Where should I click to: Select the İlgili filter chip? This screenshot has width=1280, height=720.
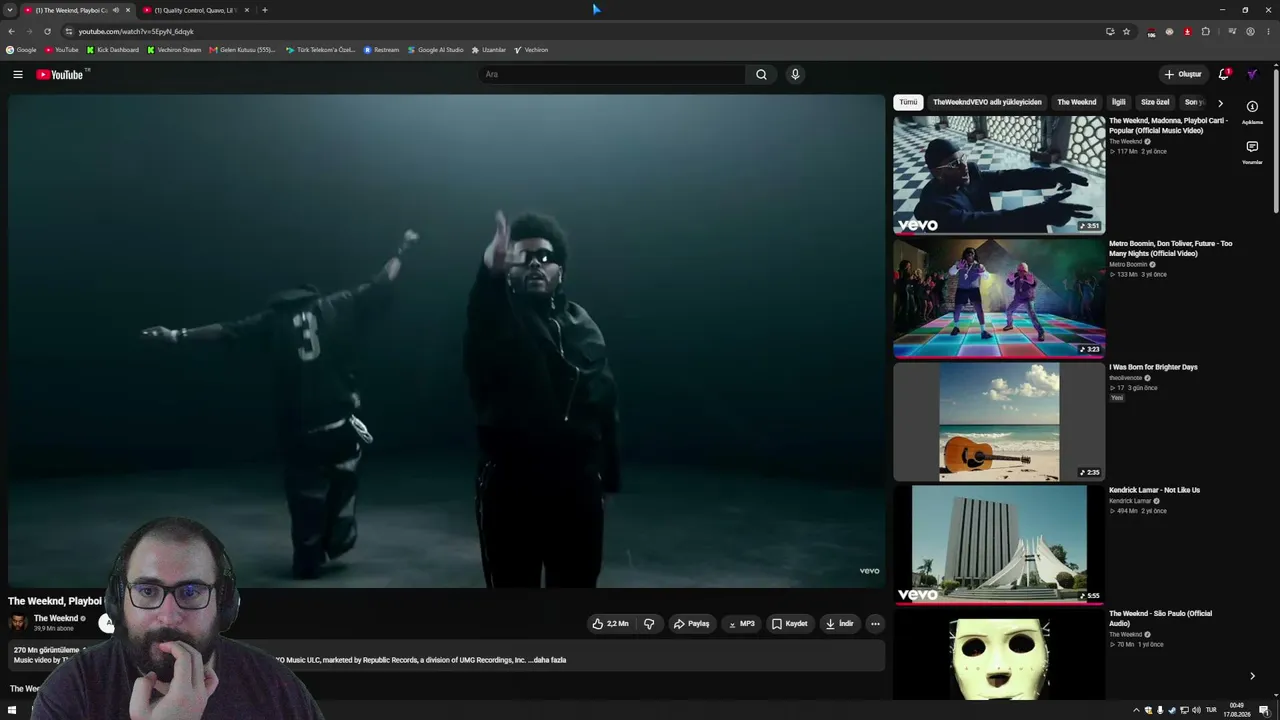coord(1119,102)
